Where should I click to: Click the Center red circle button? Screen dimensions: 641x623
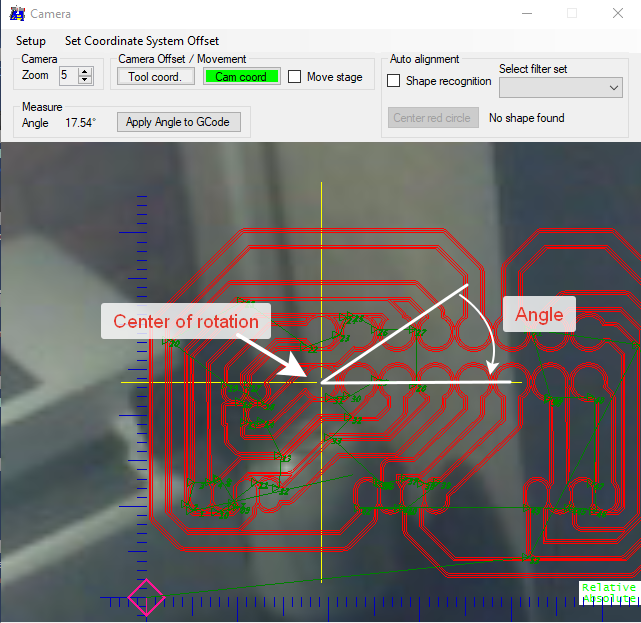(x=432, y=118)
